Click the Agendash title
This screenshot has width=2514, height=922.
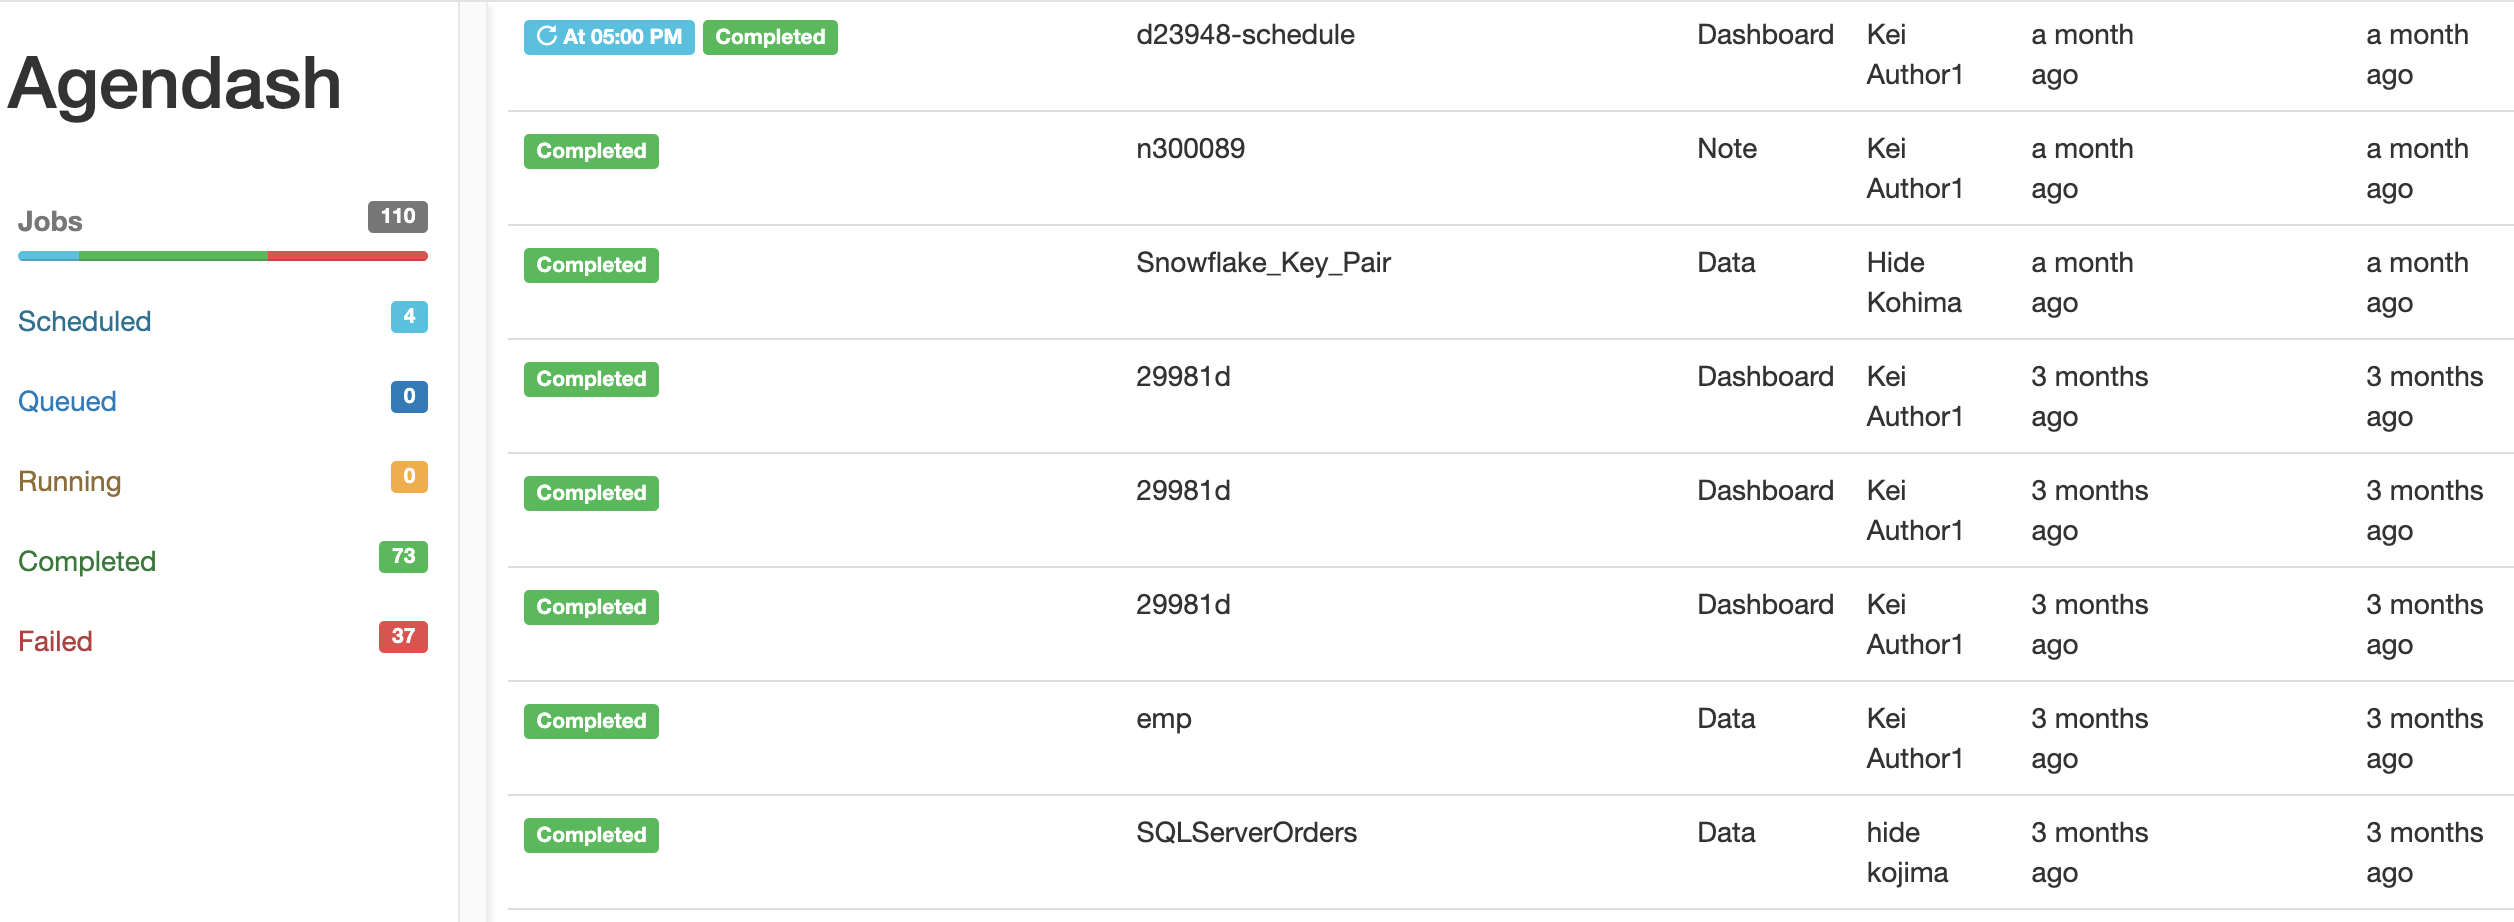point(175,82)
